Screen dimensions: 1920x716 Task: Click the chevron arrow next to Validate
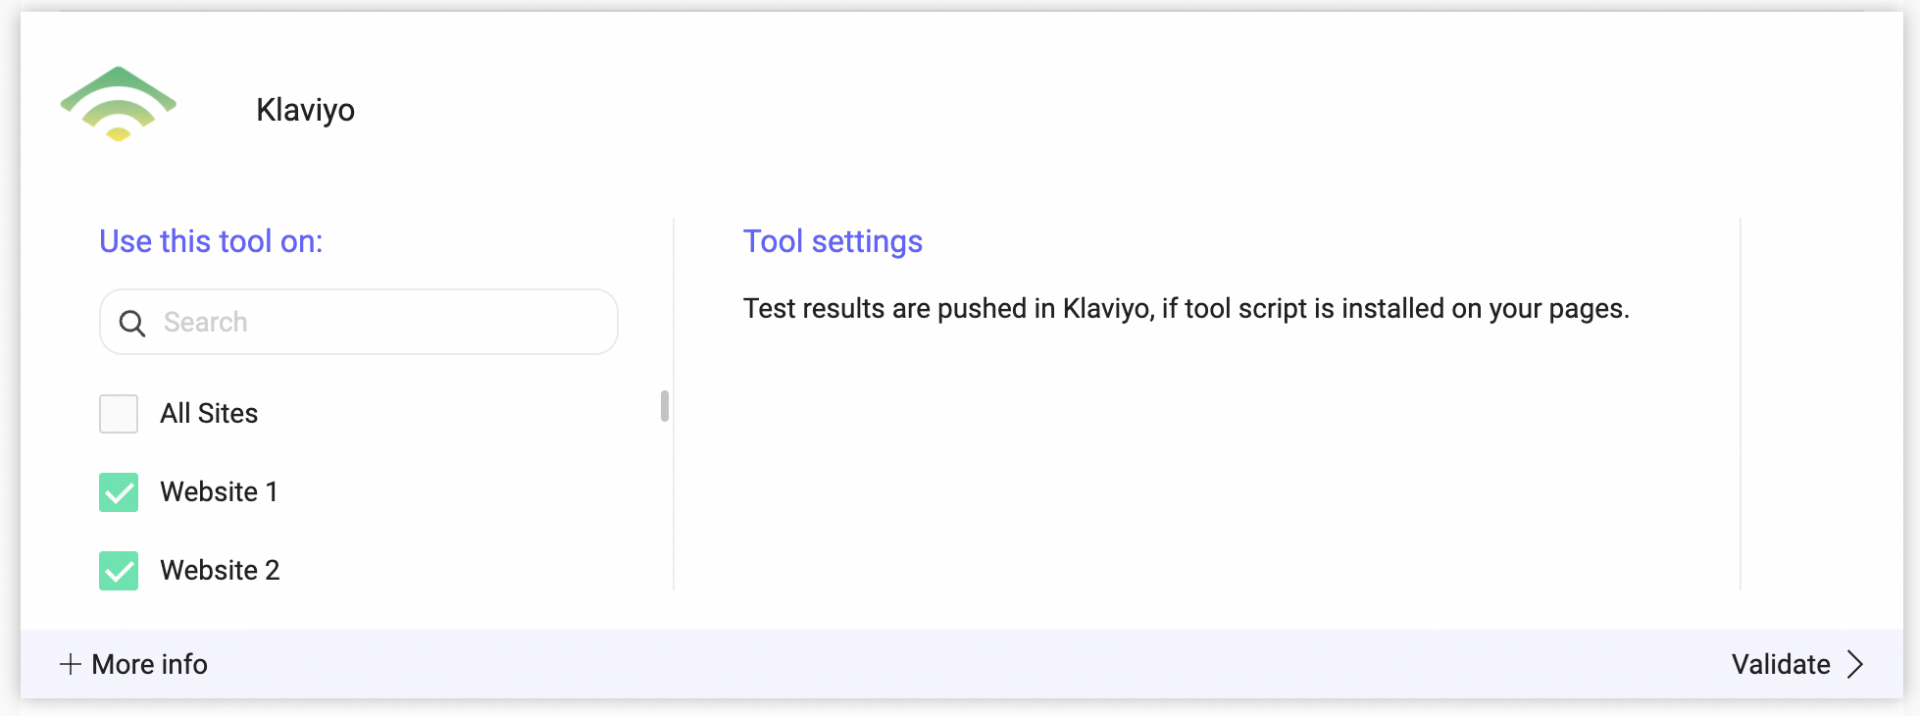click(1855, 664)
